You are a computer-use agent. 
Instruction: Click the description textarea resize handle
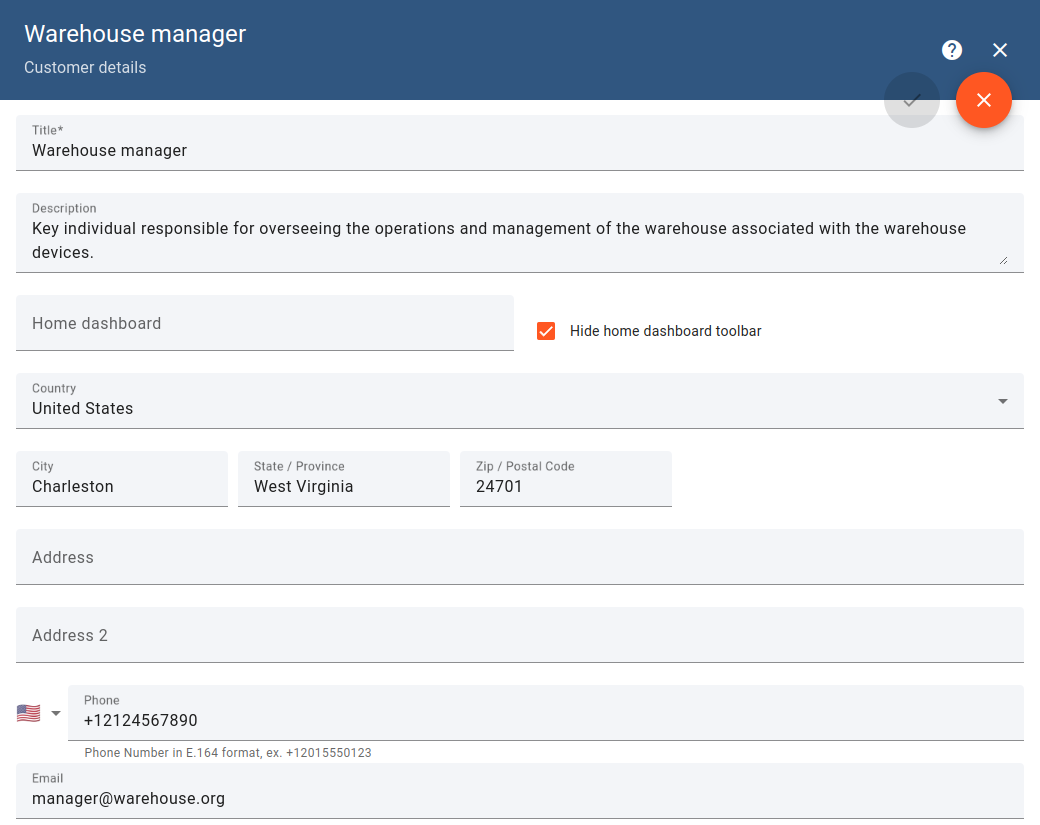(x=1005, y=262)
